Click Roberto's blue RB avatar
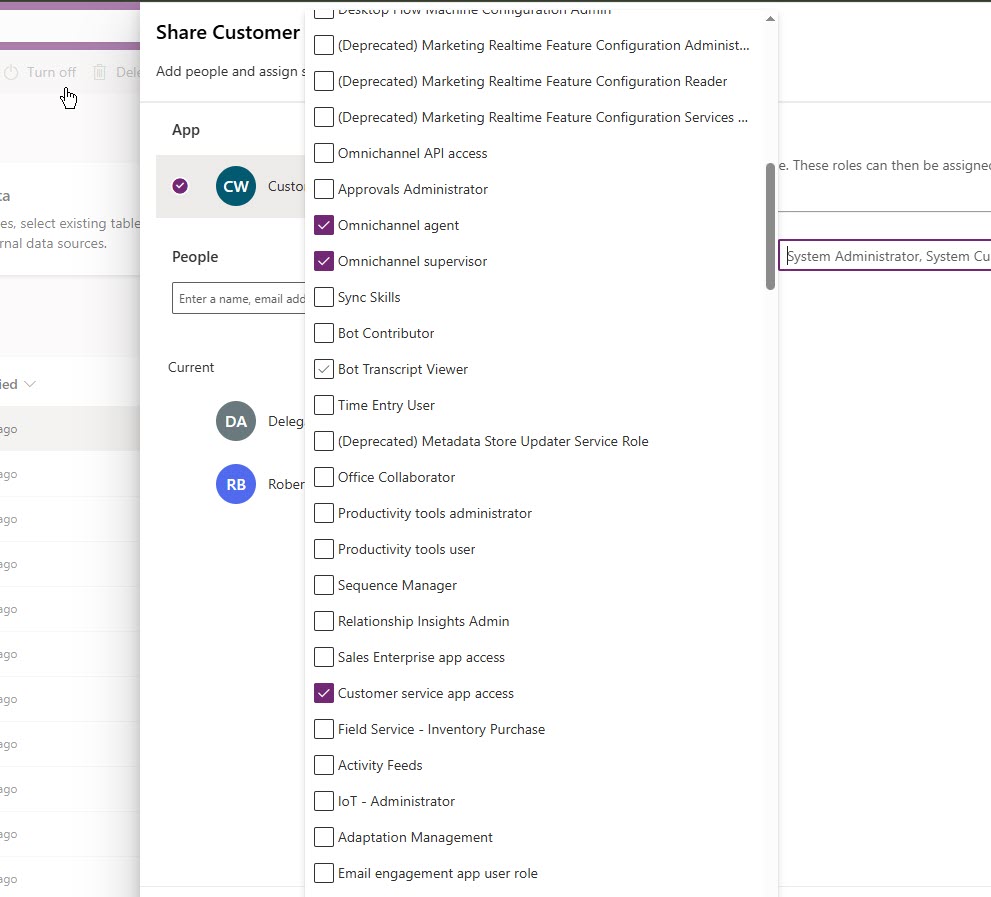 235,484
